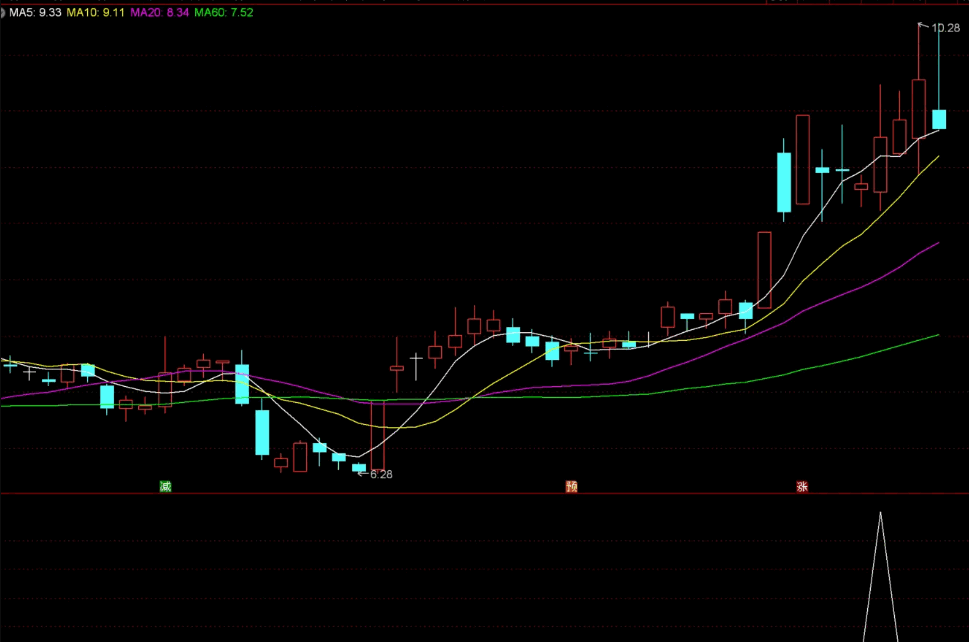The image size is (969, 642).
Task: Open the red 涨 marker icon
Action: coord(802,486)
